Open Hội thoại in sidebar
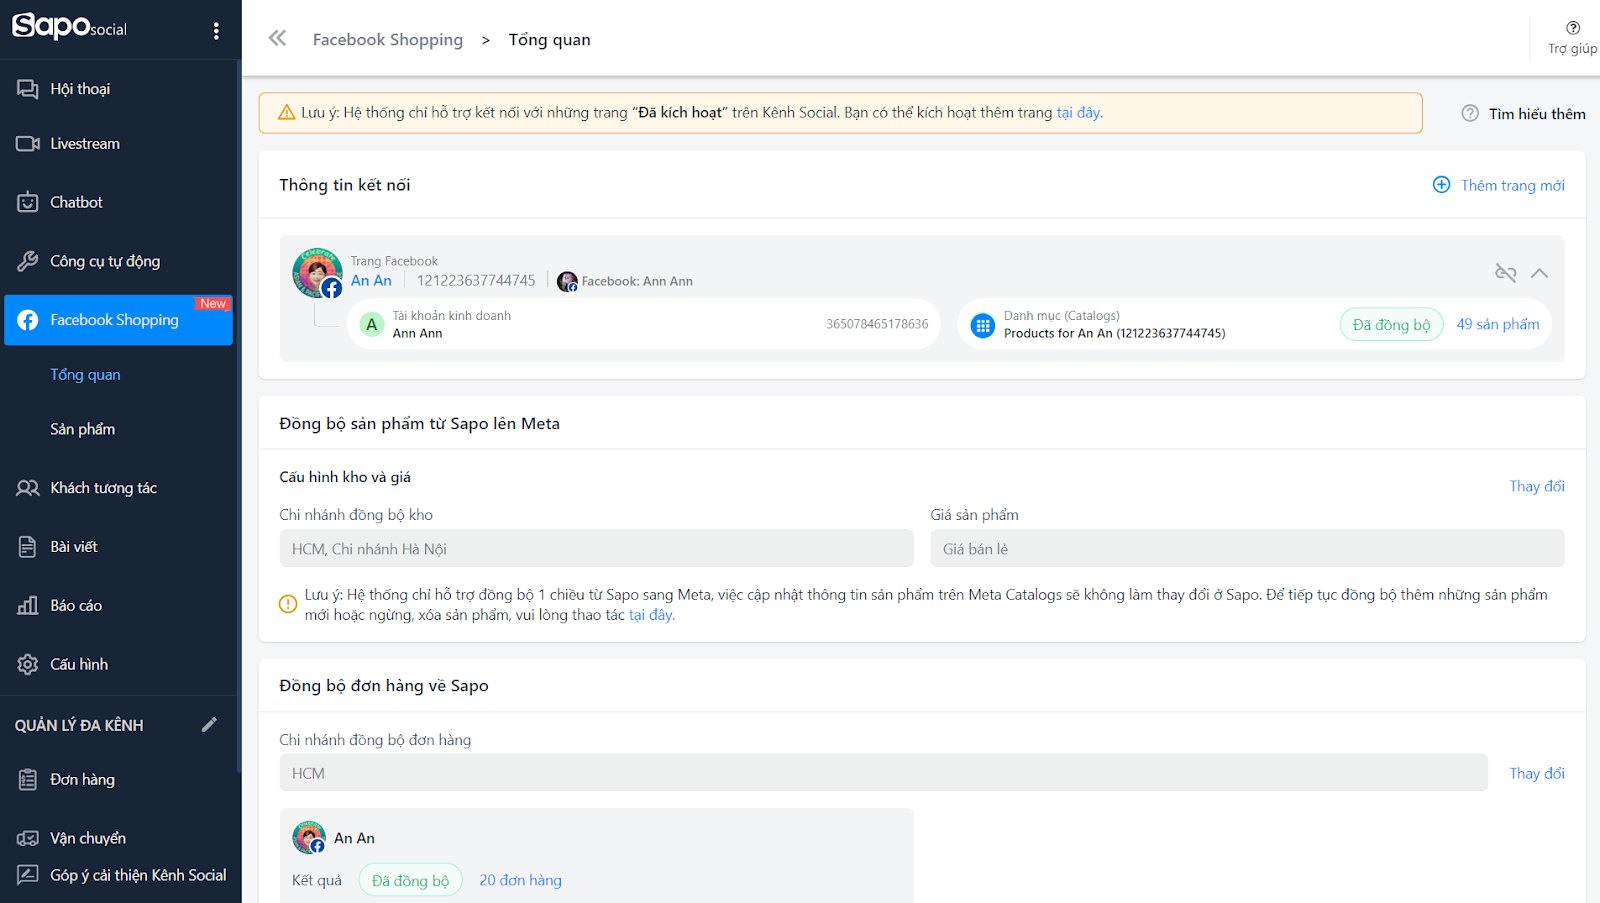This screenshot has height=903, width=1600. coord(80,89)
